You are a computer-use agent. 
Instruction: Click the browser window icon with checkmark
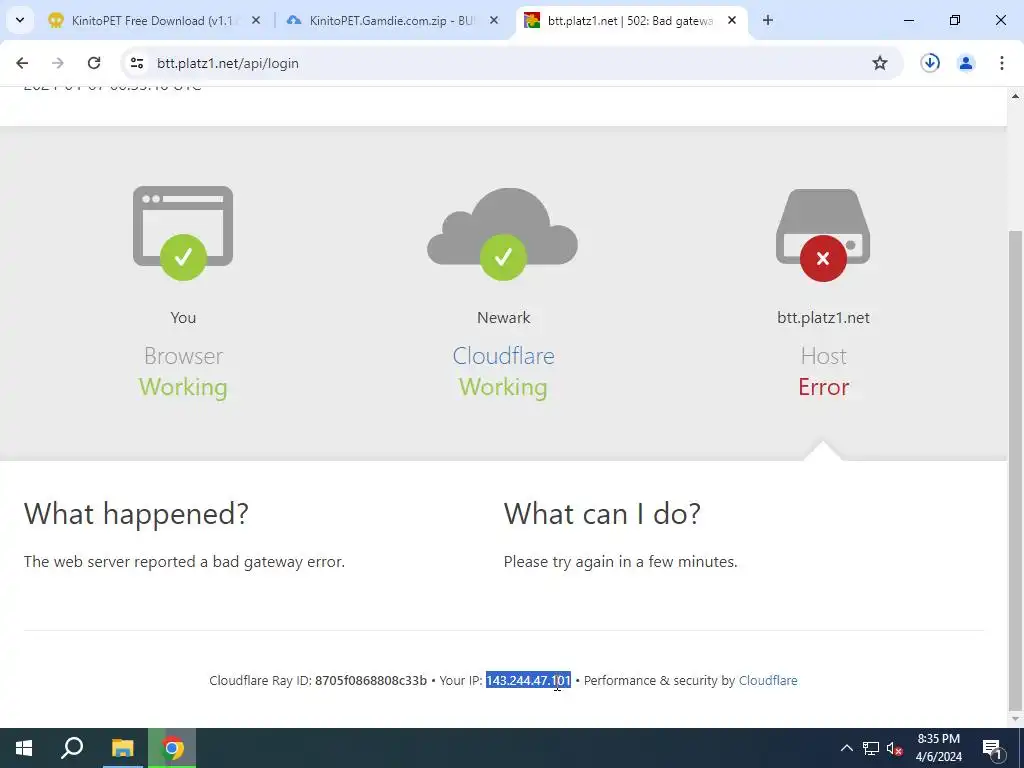tap(183, 232)
